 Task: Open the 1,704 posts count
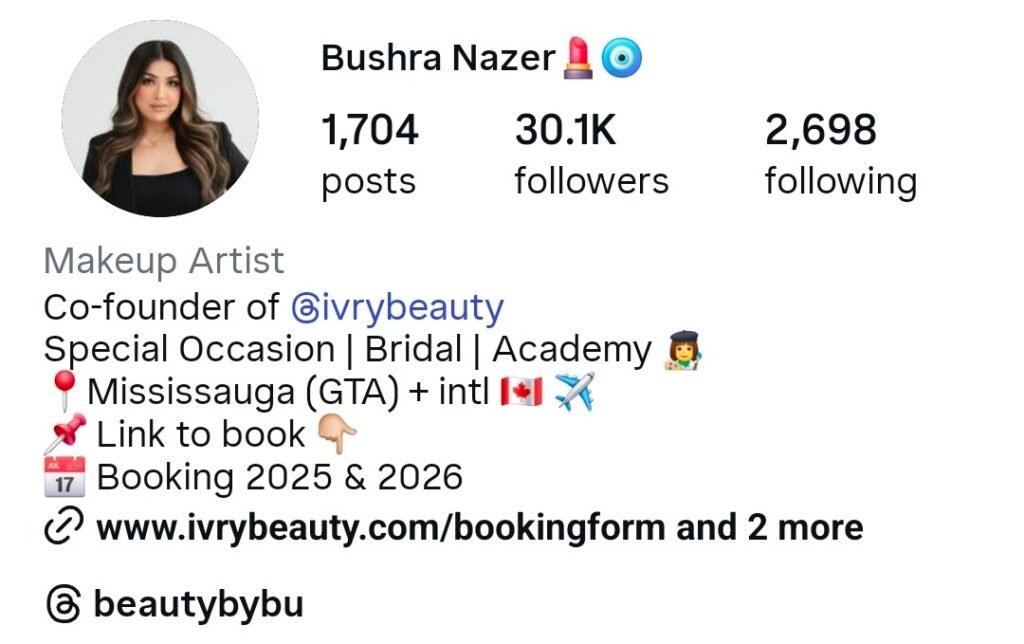tap(369, 153)
